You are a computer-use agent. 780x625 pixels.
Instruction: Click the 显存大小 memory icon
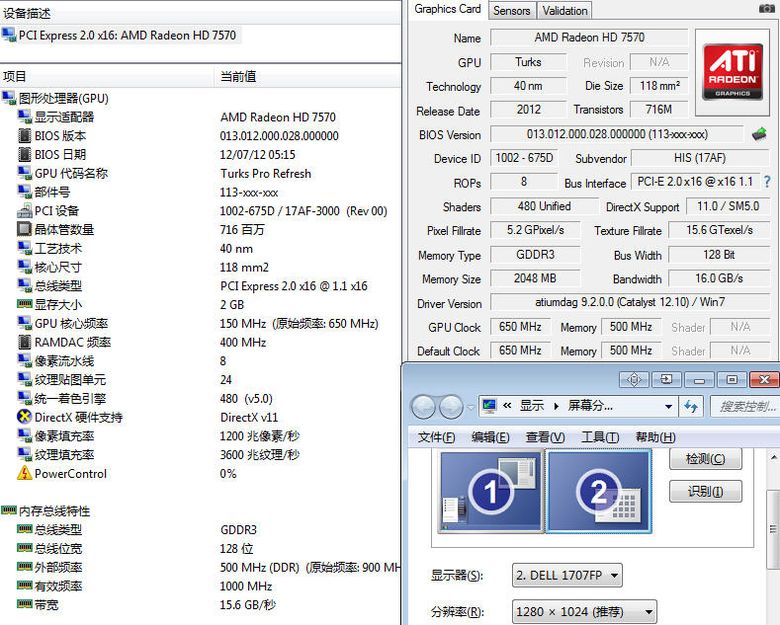24,304
